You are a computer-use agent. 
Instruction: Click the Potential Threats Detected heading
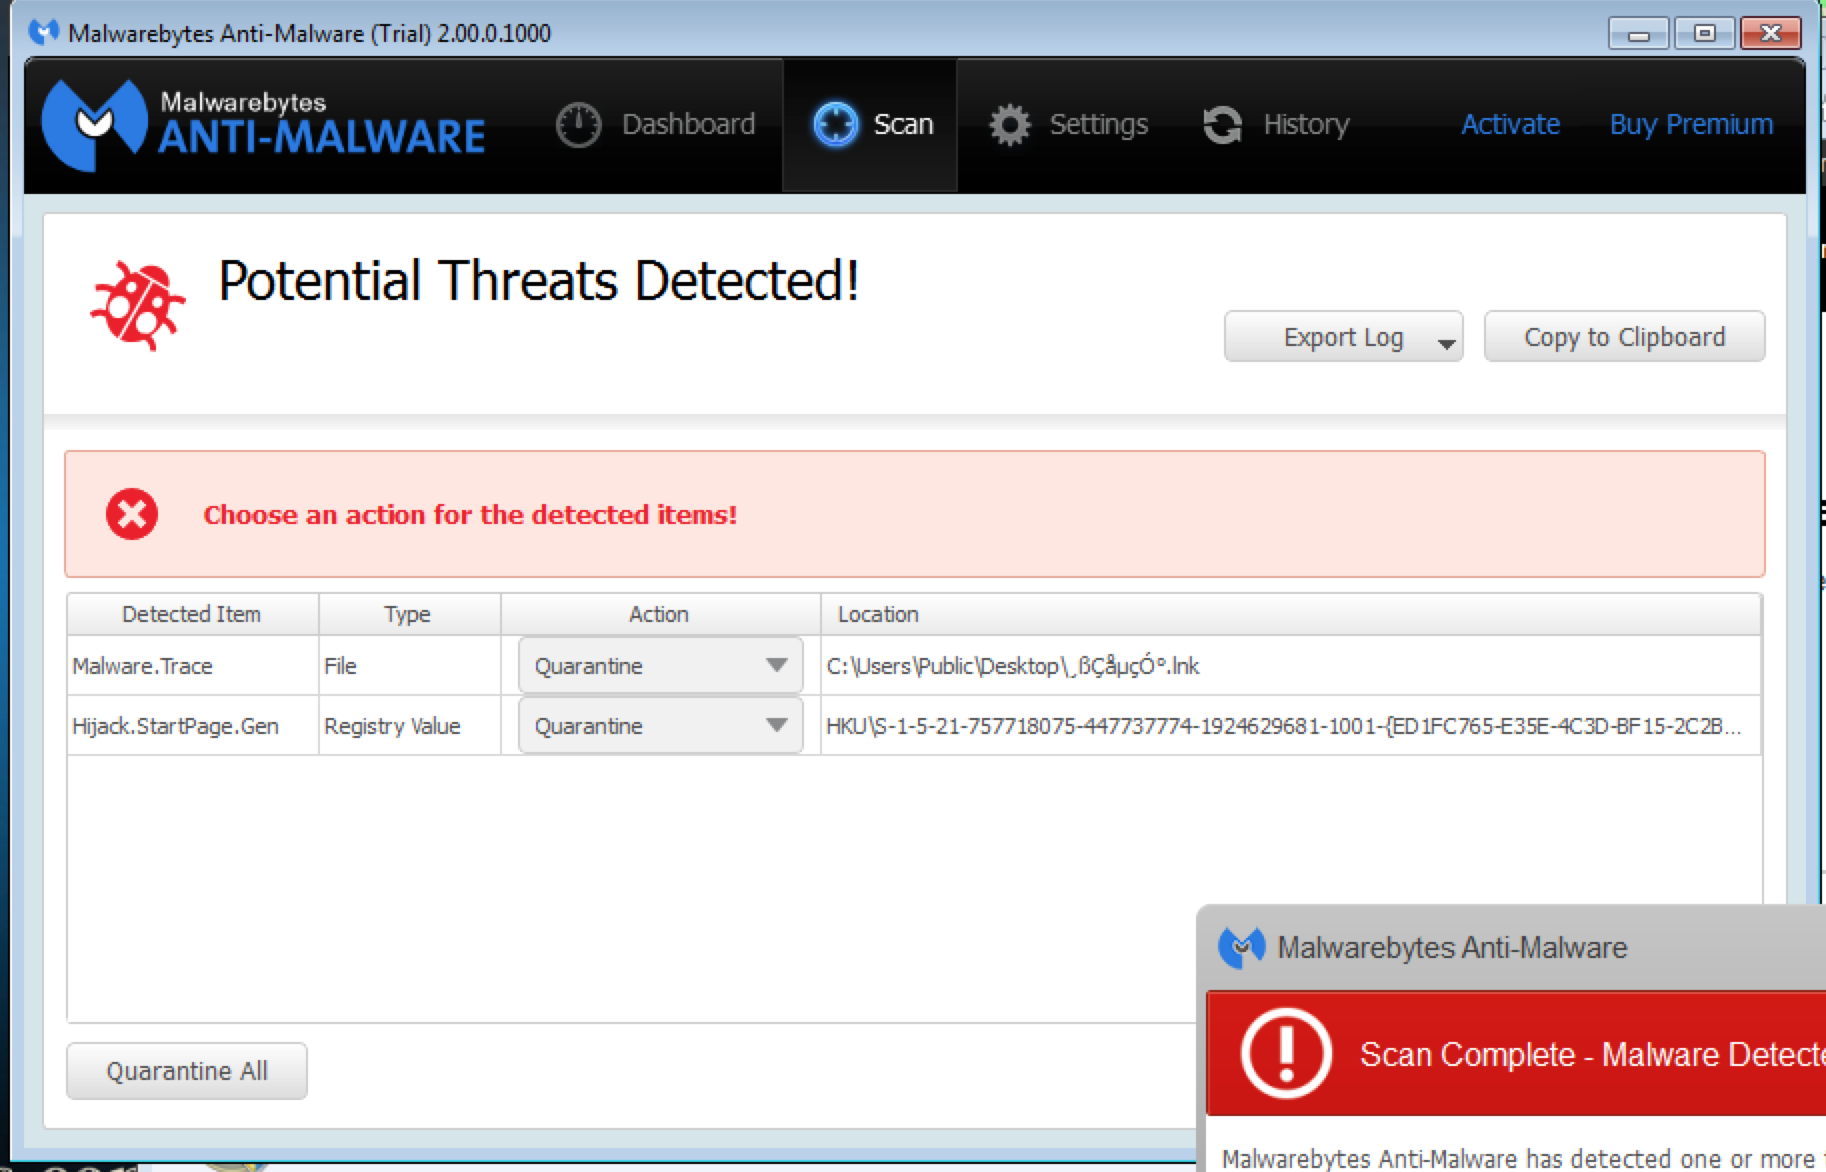pyautogui.click(x=539, y=281)
